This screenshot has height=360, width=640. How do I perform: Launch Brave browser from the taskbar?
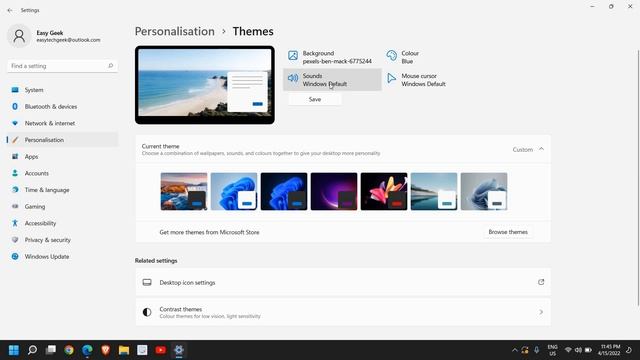point(106,350)
